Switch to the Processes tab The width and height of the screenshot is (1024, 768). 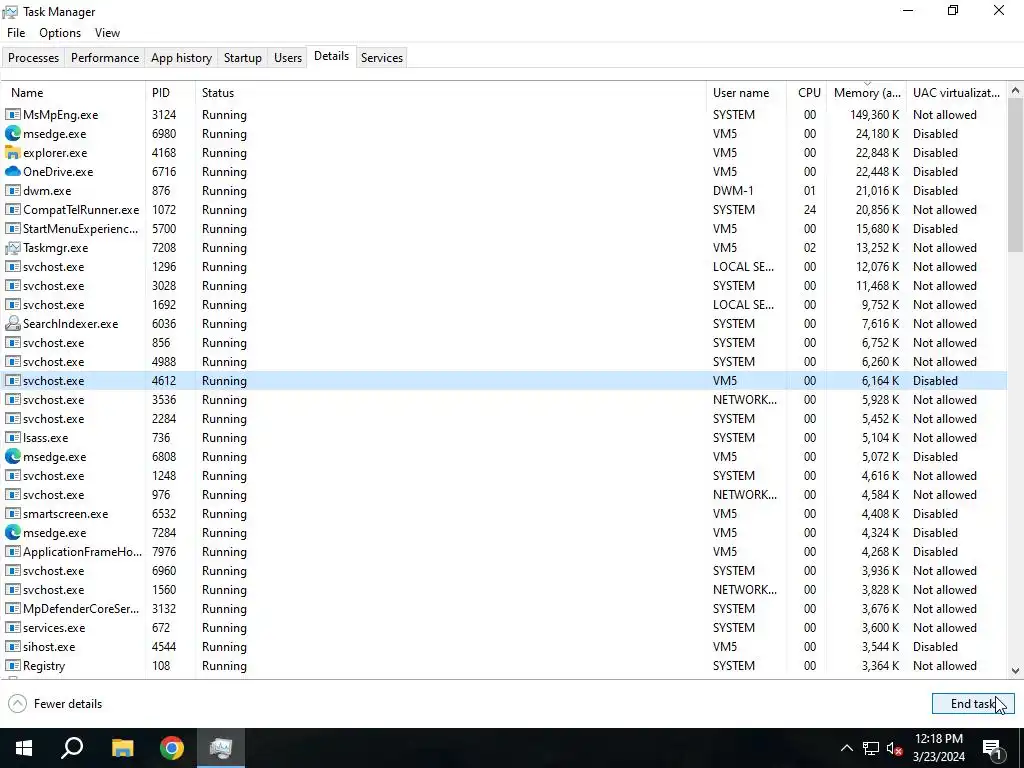(33, 57)
